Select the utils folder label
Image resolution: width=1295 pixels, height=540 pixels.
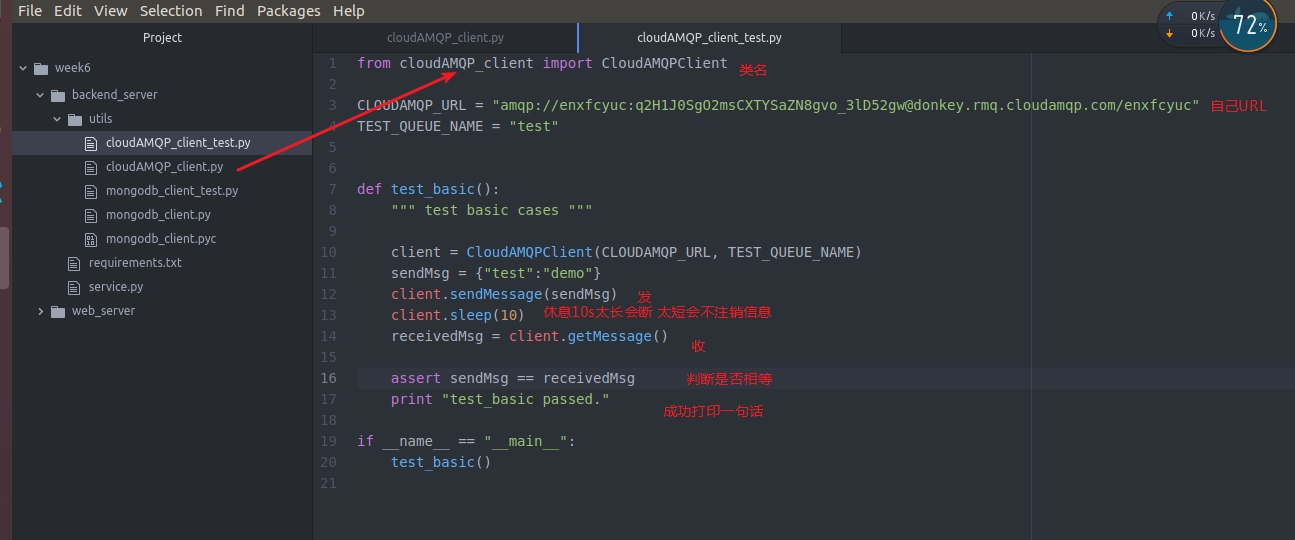click(101, 119)
